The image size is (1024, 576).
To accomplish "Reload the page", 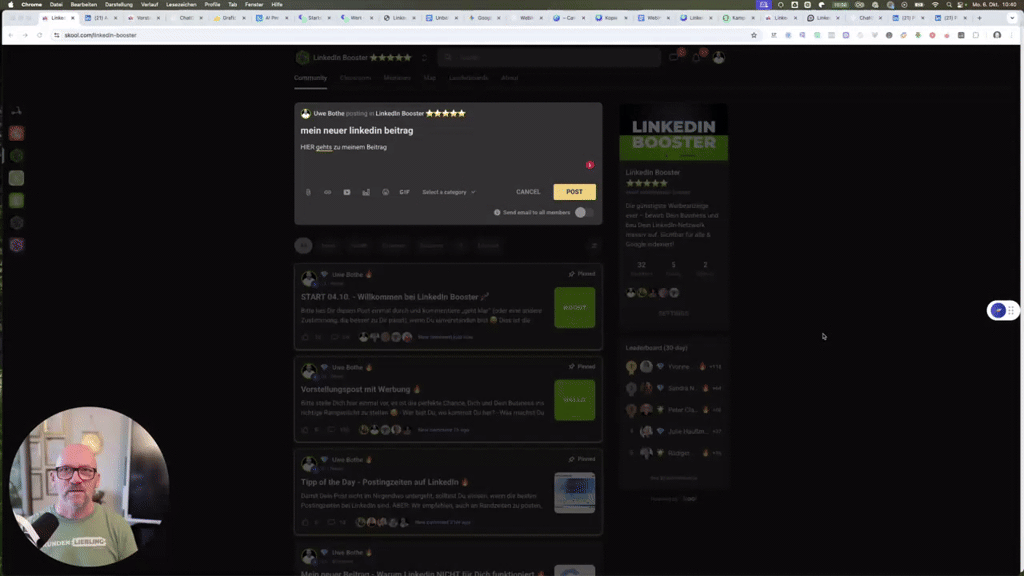I will pyautogui.click(x=40, y=35).
